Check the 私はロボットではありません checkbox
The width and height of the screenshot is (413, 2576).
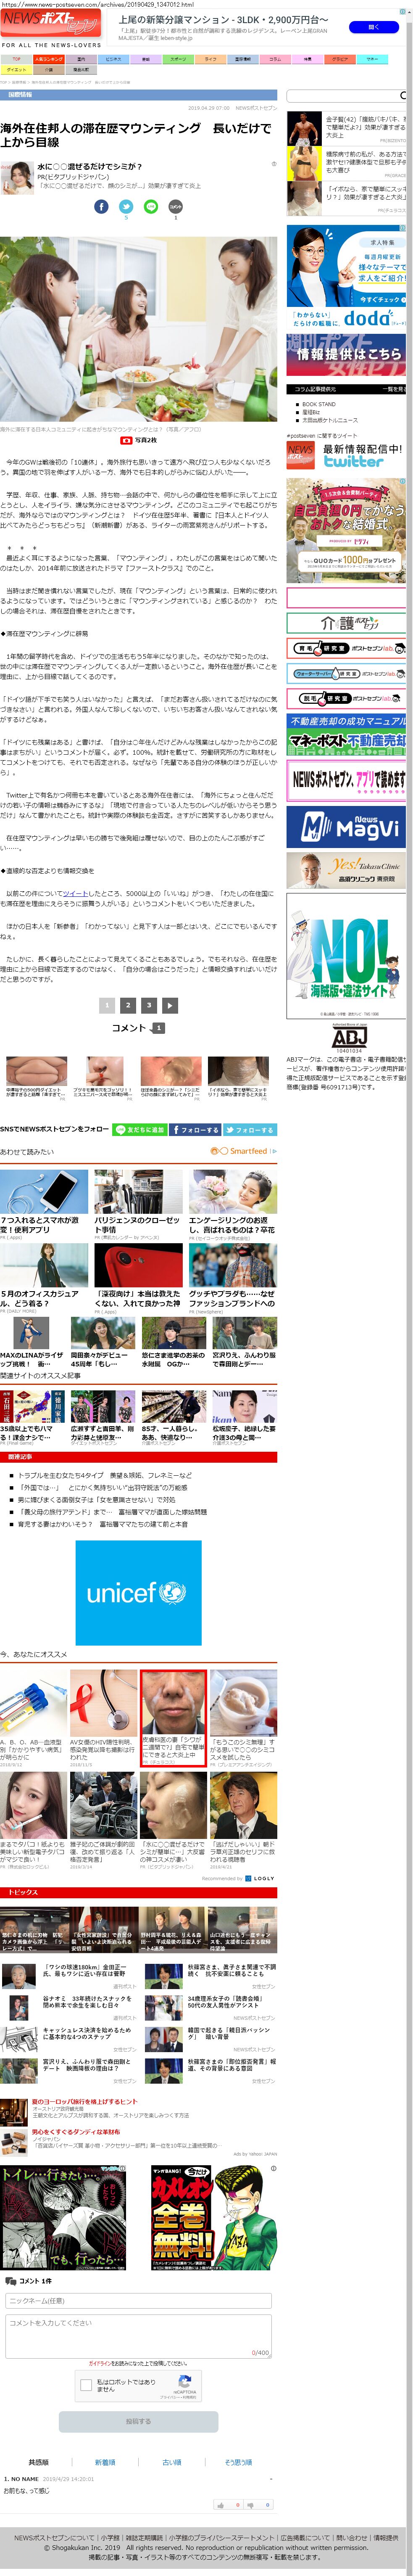(87, 2385)
